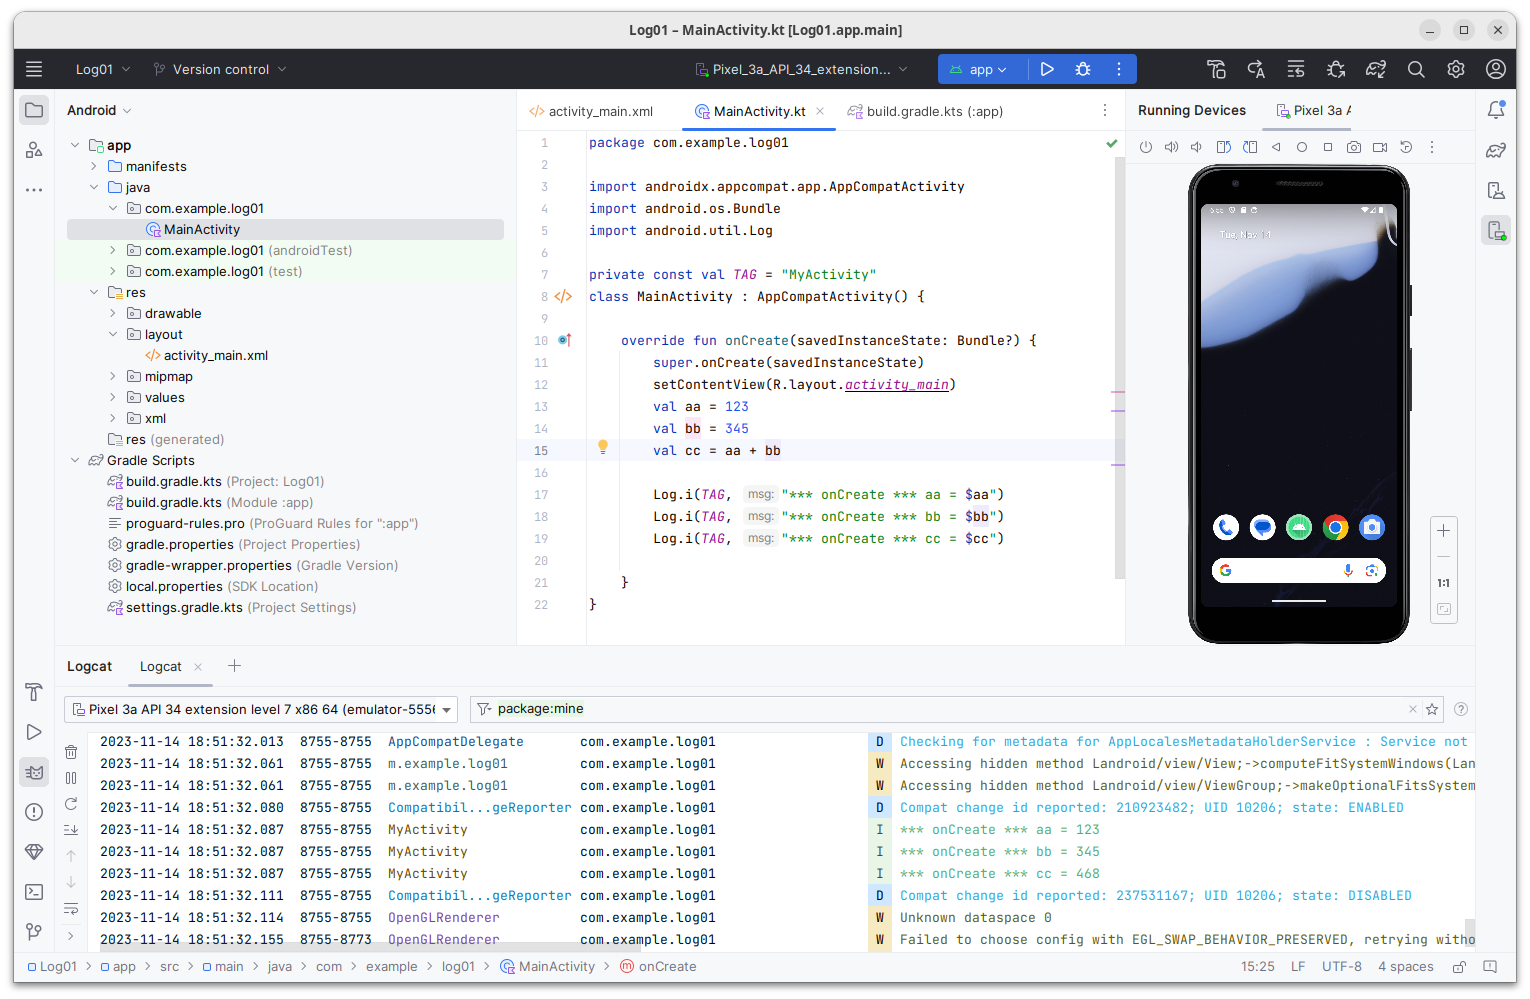This screenshot has height=999, width=1530.
Task: Raise emulator volume with volume up icon
Action: [1171, 147]
